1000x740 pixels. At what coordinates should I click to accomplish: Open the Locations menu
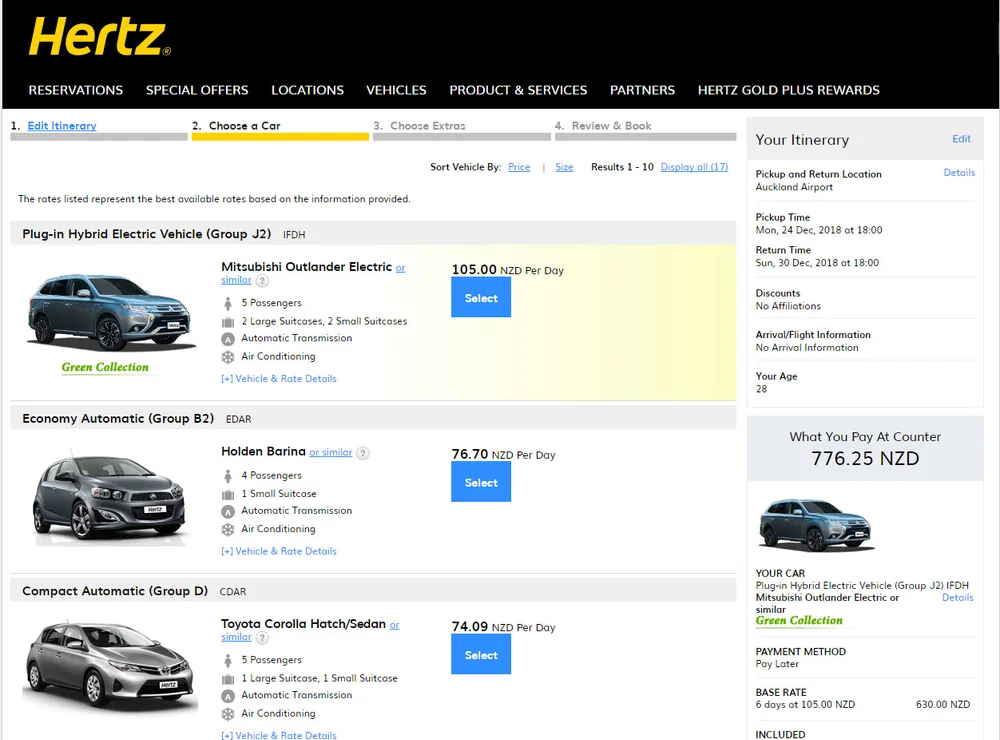tap(307, 90)
